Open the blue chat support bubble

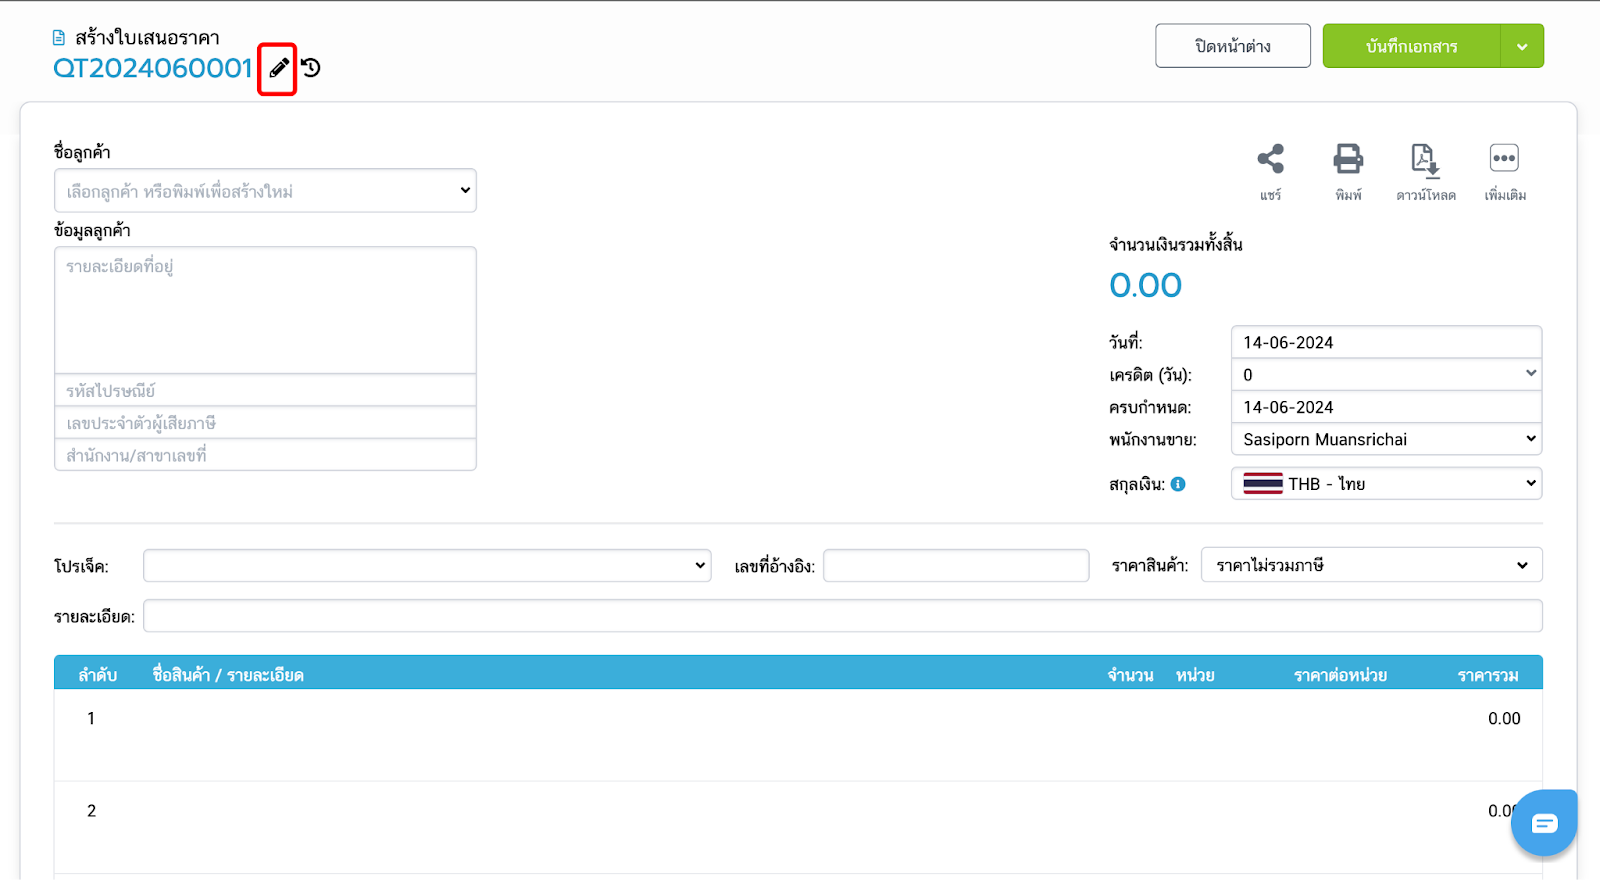1543,823
